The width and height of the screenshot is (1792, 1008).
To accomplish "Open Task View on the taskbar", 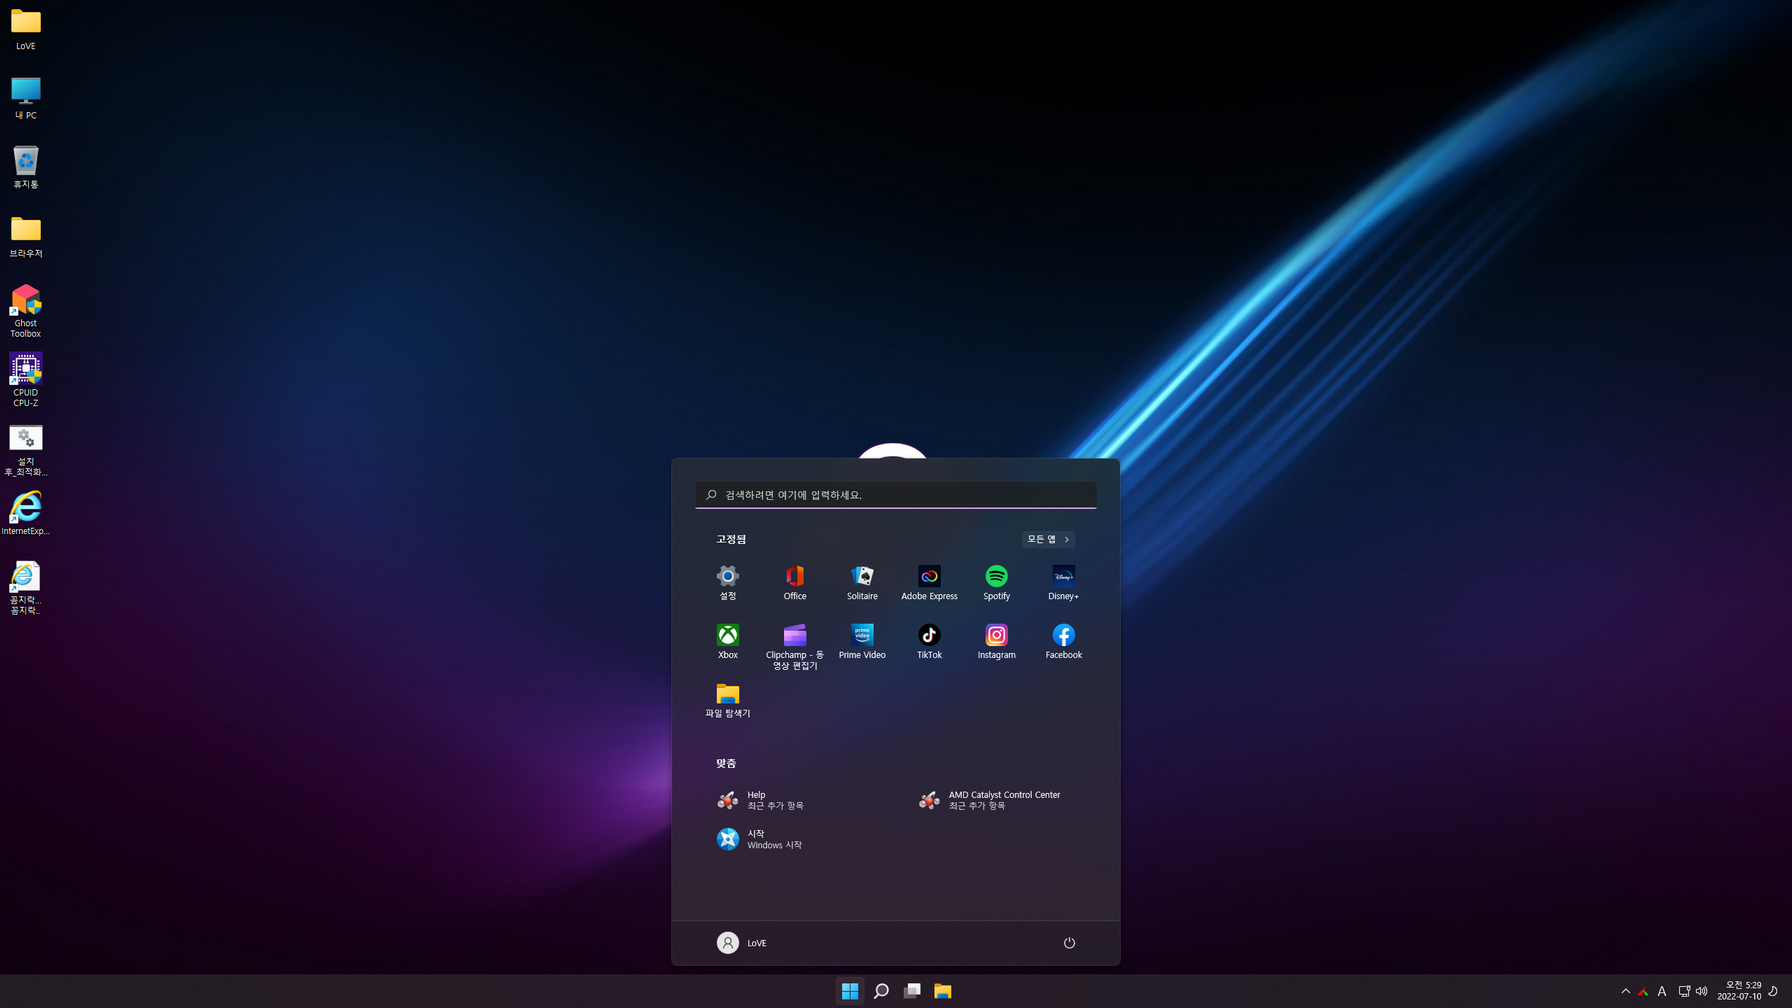I will (912, 991).
